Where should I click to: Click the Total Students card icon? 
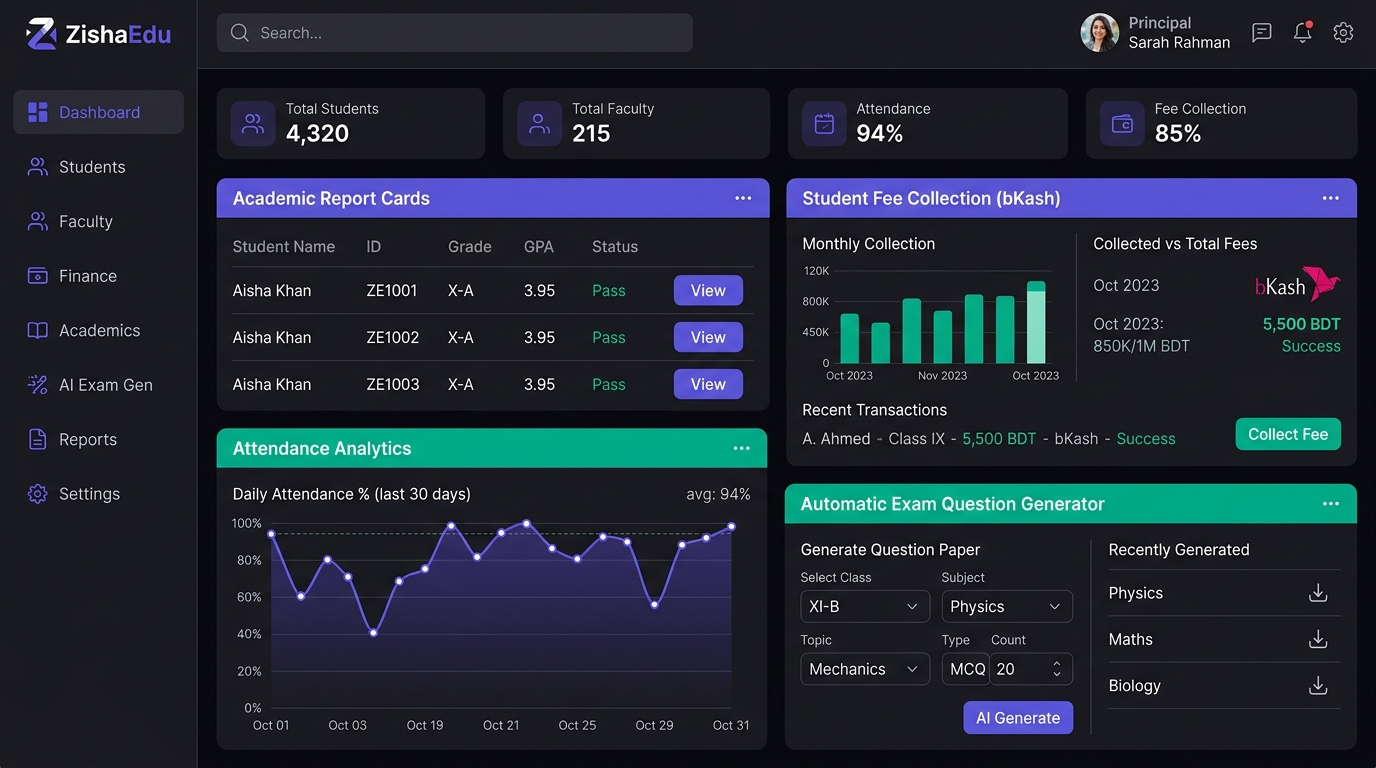253,124
